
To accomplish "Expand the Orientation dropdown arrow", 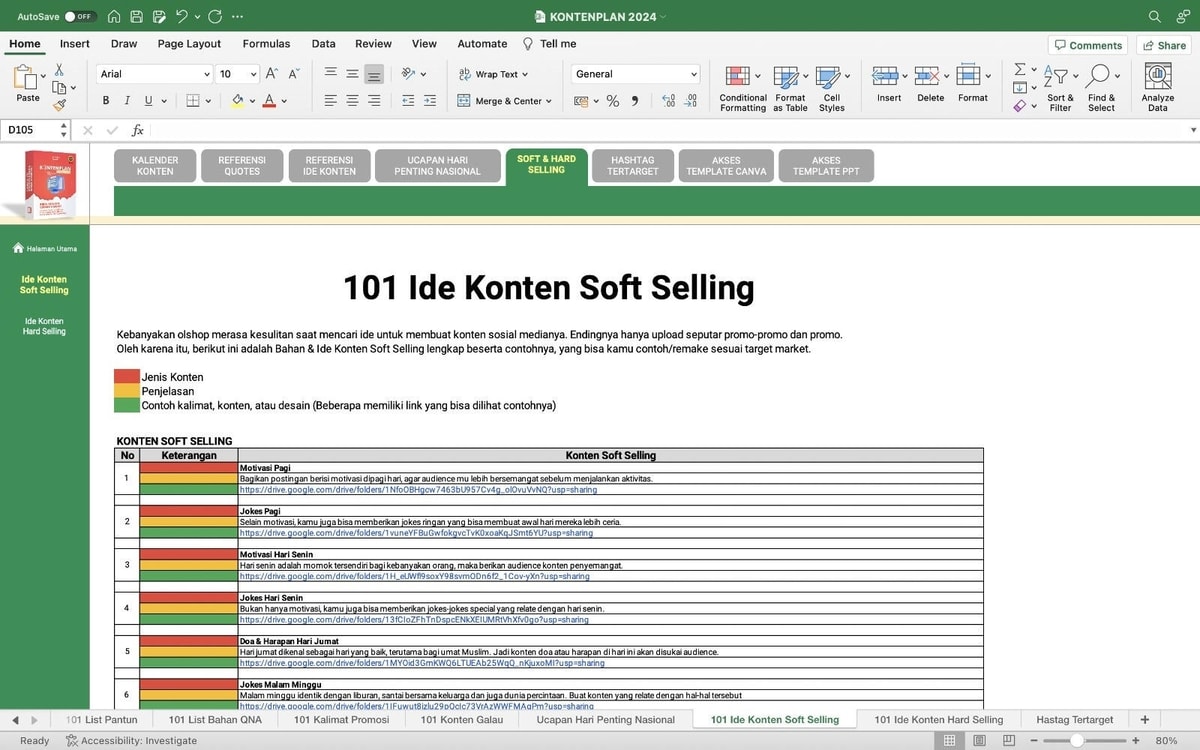I will (x=424, y=74).
